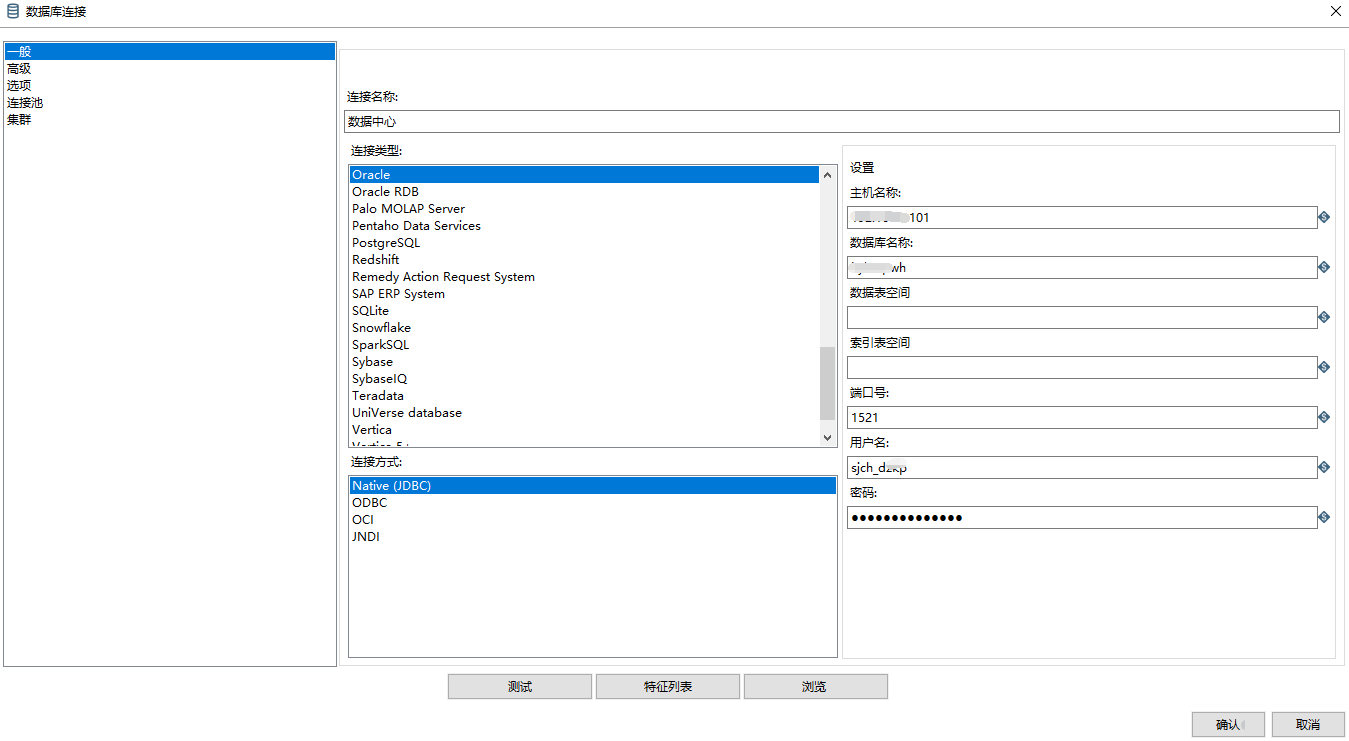Click the variable icon beside 索引表空间 field
Screen dimensions: 1349x741
pos(1322,367)
